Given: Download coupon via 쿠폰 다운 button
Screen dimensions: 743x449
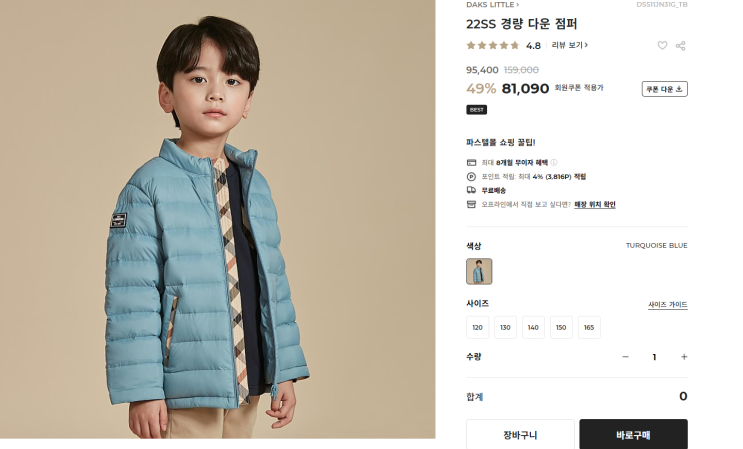Looking at the screenshot, I should pos(664,89).
